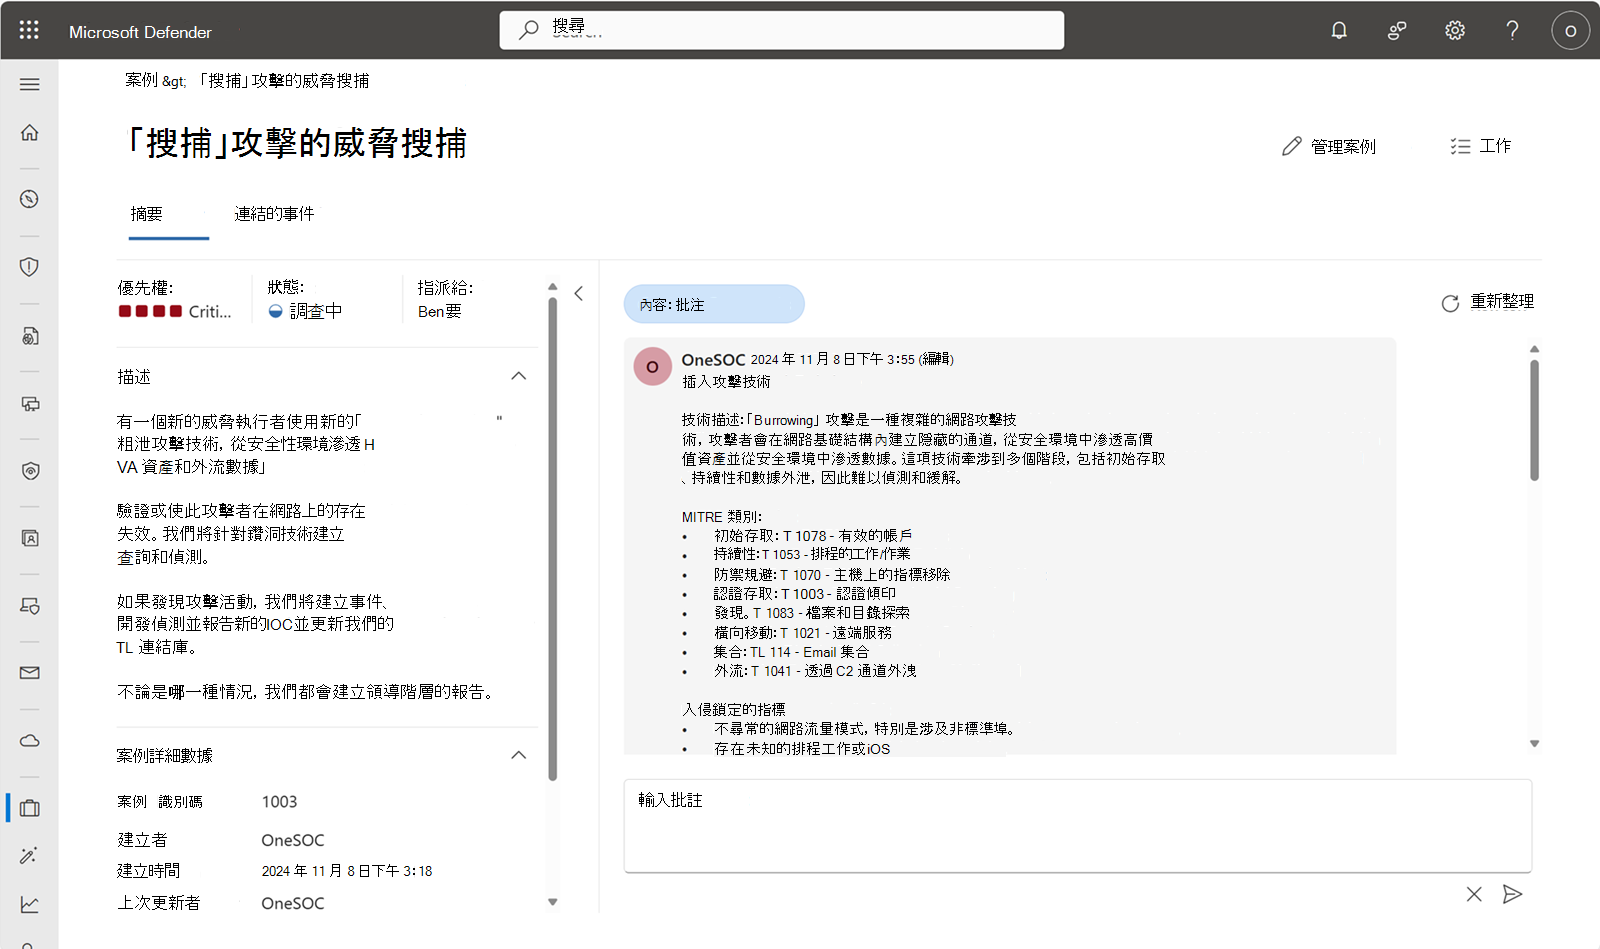The height and width of the screenshot is (949, 1600).
Task: Switch to the 連結的事件 tab
Action: 272,213
